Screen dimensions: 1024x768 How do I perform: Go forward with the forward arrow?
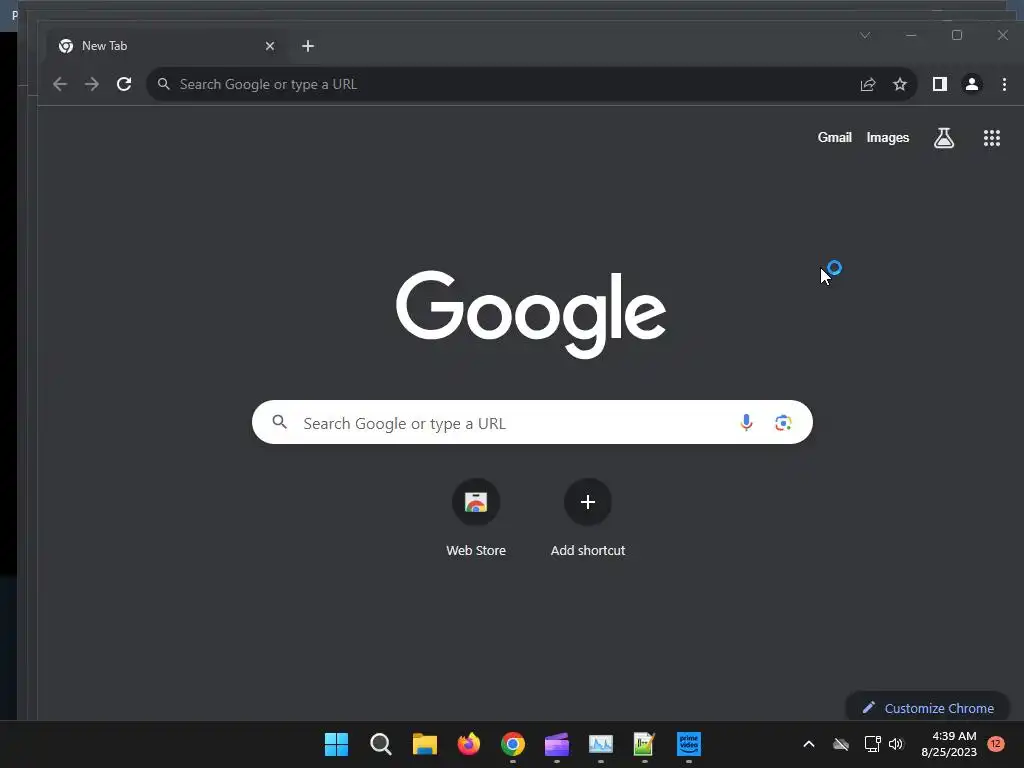pyautogui.click(x=92, y=84)
